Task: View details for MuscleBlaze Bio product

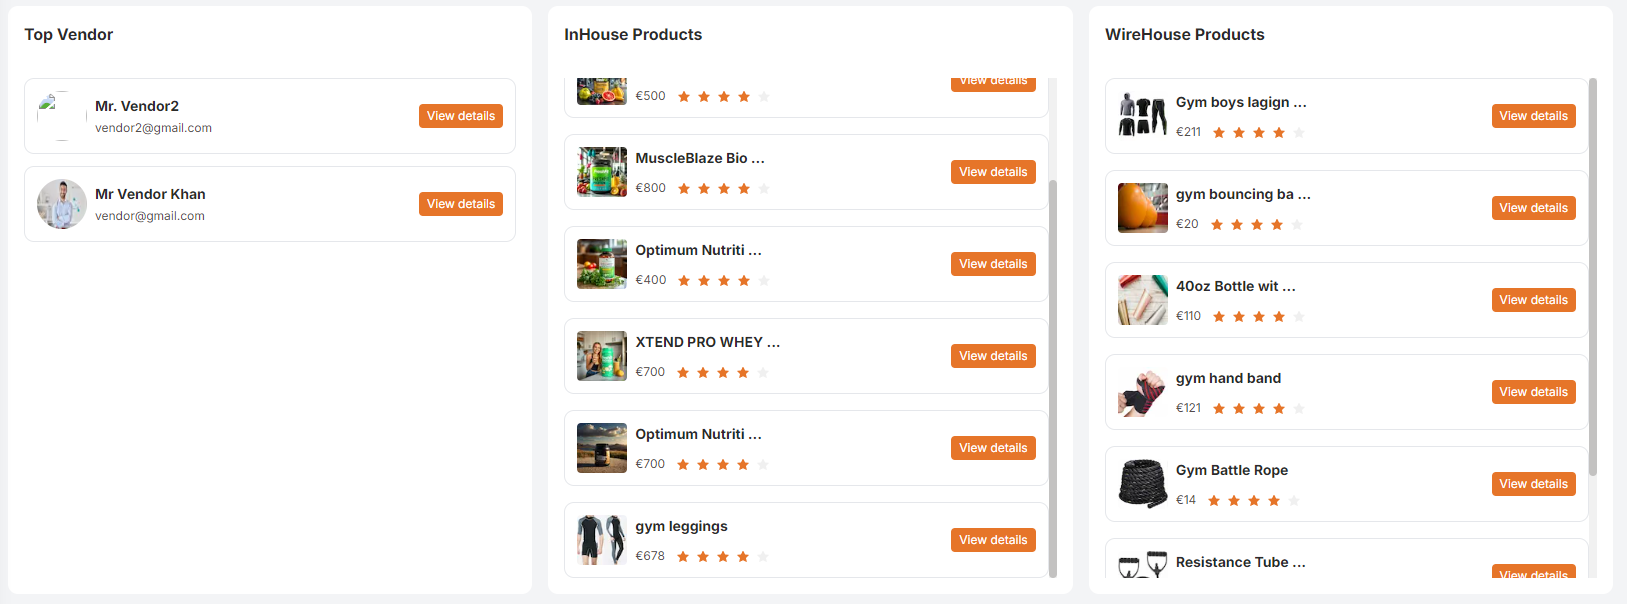Action: pos(993,172)
